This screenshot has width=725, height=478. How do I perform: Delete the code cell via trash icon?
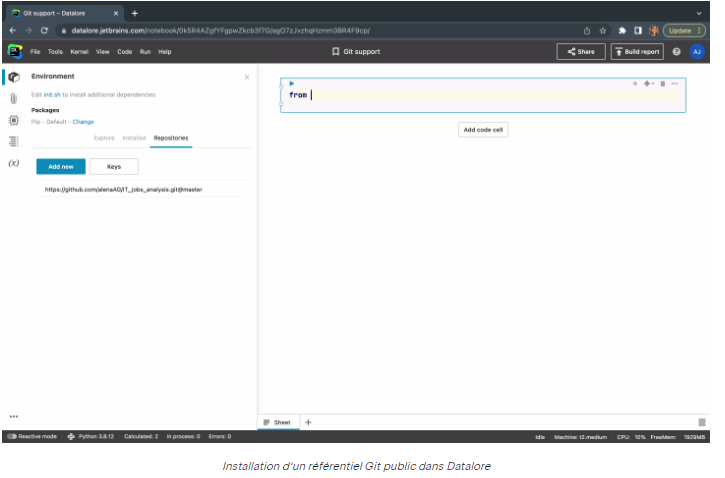662,83
